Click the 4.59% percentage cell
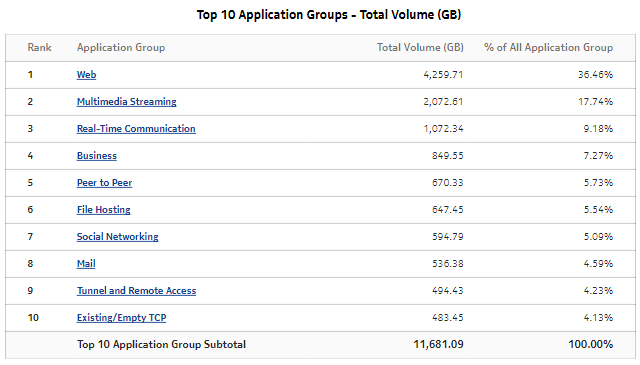This screenshot has width=640, height=365. coord(598,263)
